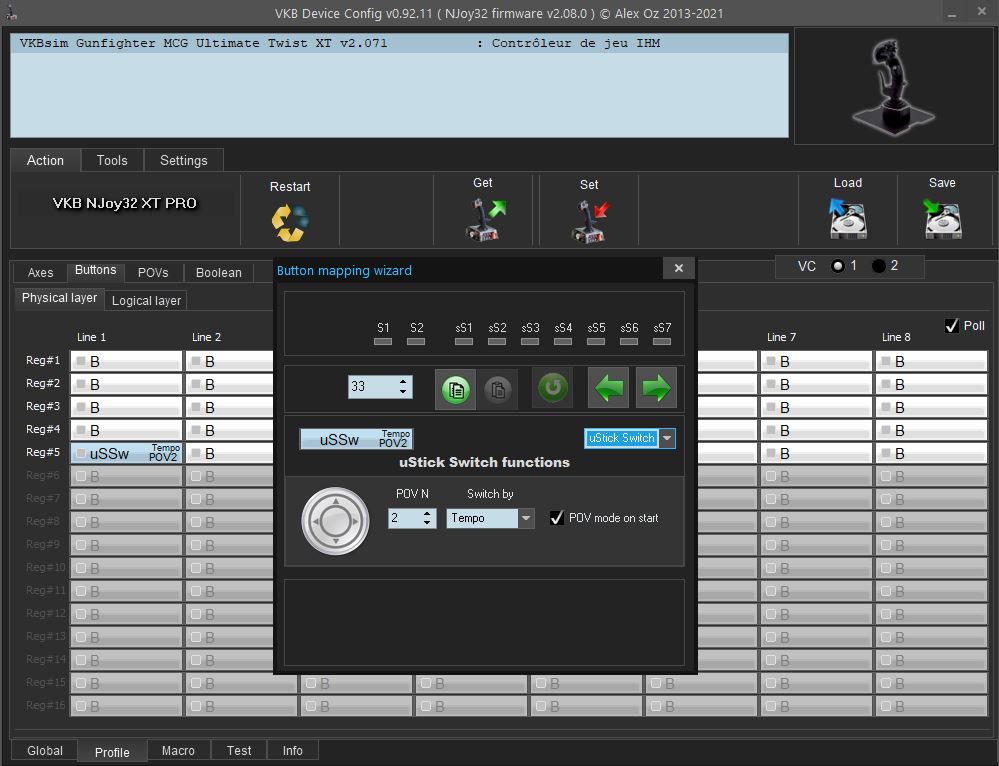
Task: Open the Tools tab
Action: click(x=112, y=161)
